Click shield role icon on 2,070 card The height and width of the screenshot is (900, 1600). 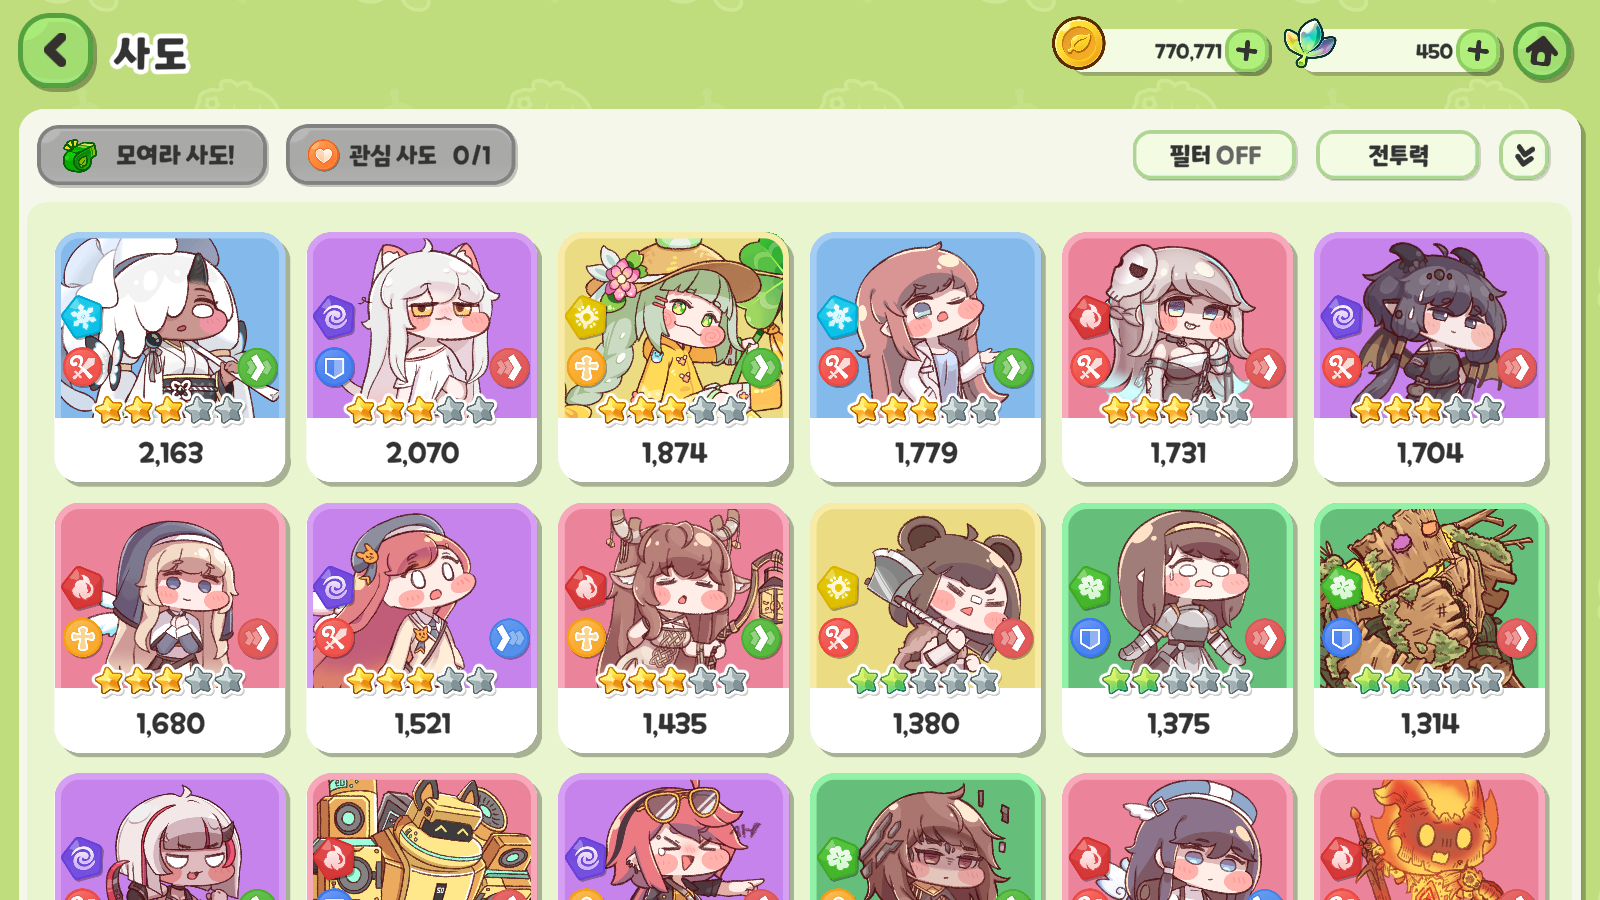pyautogui.click(x=334, y=368)
